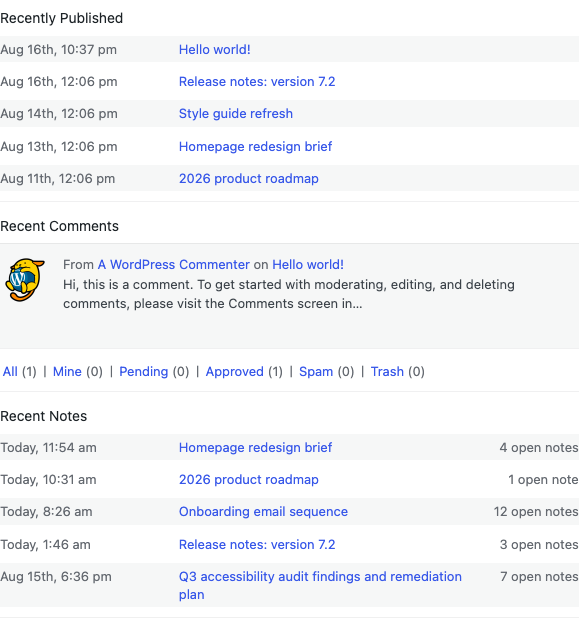Screen dimensions: 579x618
Task: Open Homepage redesign brief in Recent Notes
Action: pos(255,448)
